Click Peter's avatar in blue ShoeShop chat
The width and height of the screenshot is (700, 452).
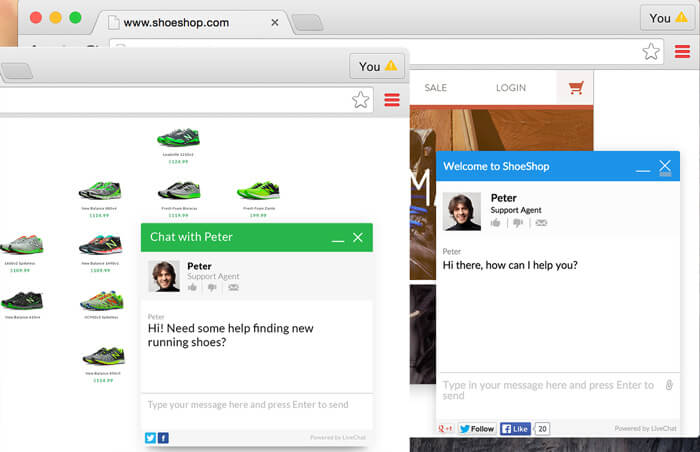coord(462,211)
